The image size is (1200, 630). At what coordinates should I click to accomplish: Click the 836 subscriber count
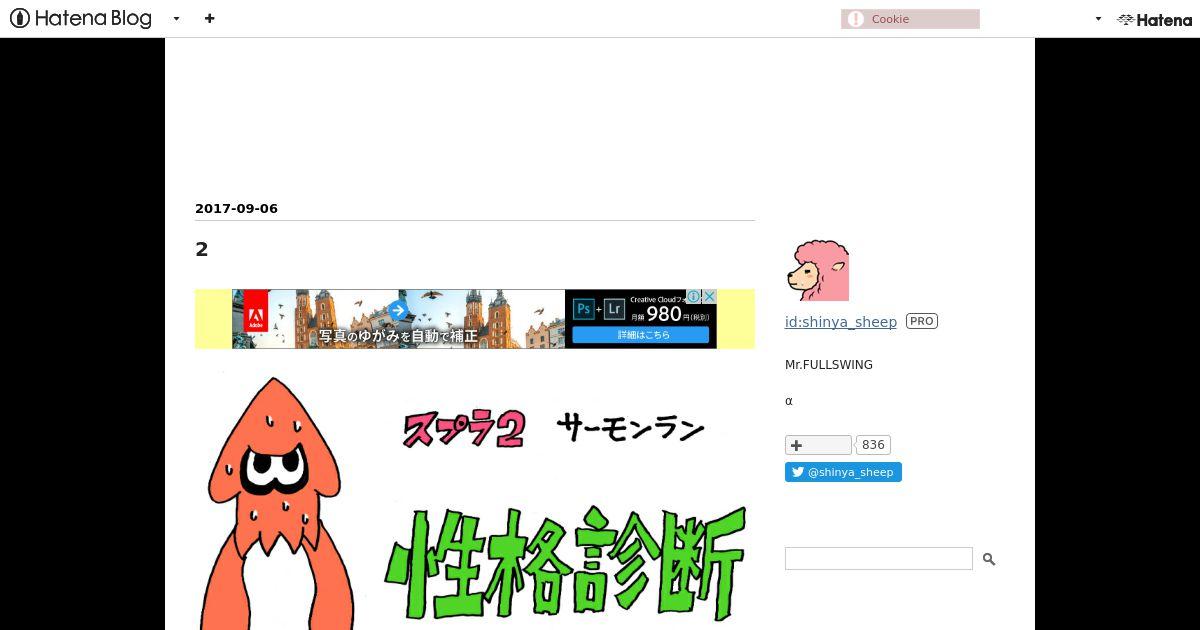(873, 445)
